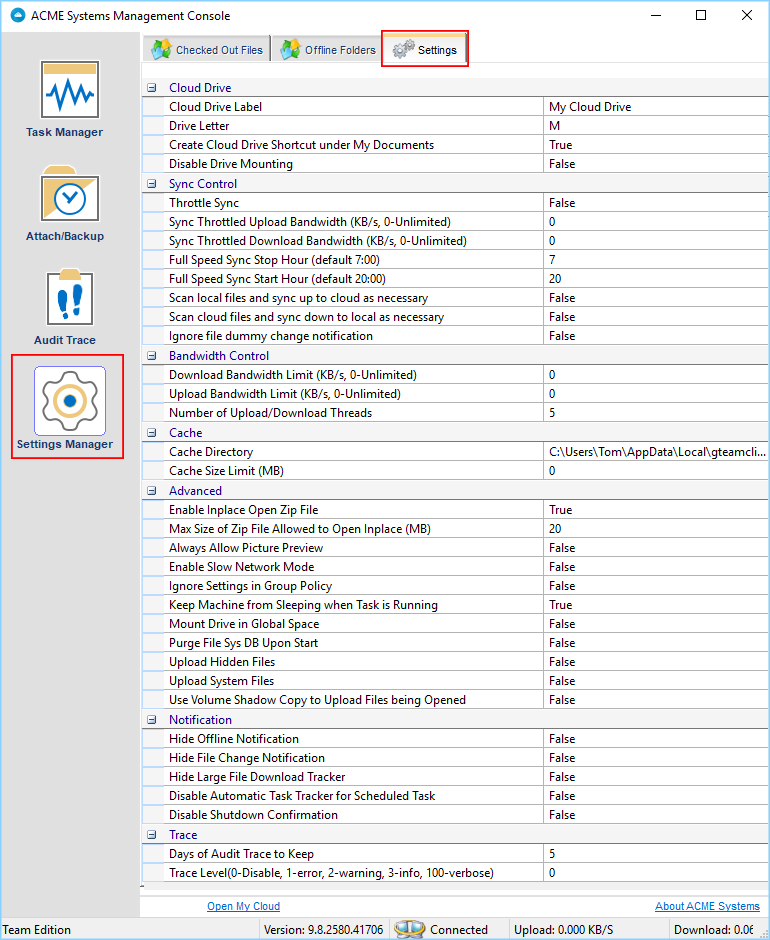The height and width of the screenshot is (940, 770).
Task: Click the Team Edition status bar text
Action: (x=37, y=930)
